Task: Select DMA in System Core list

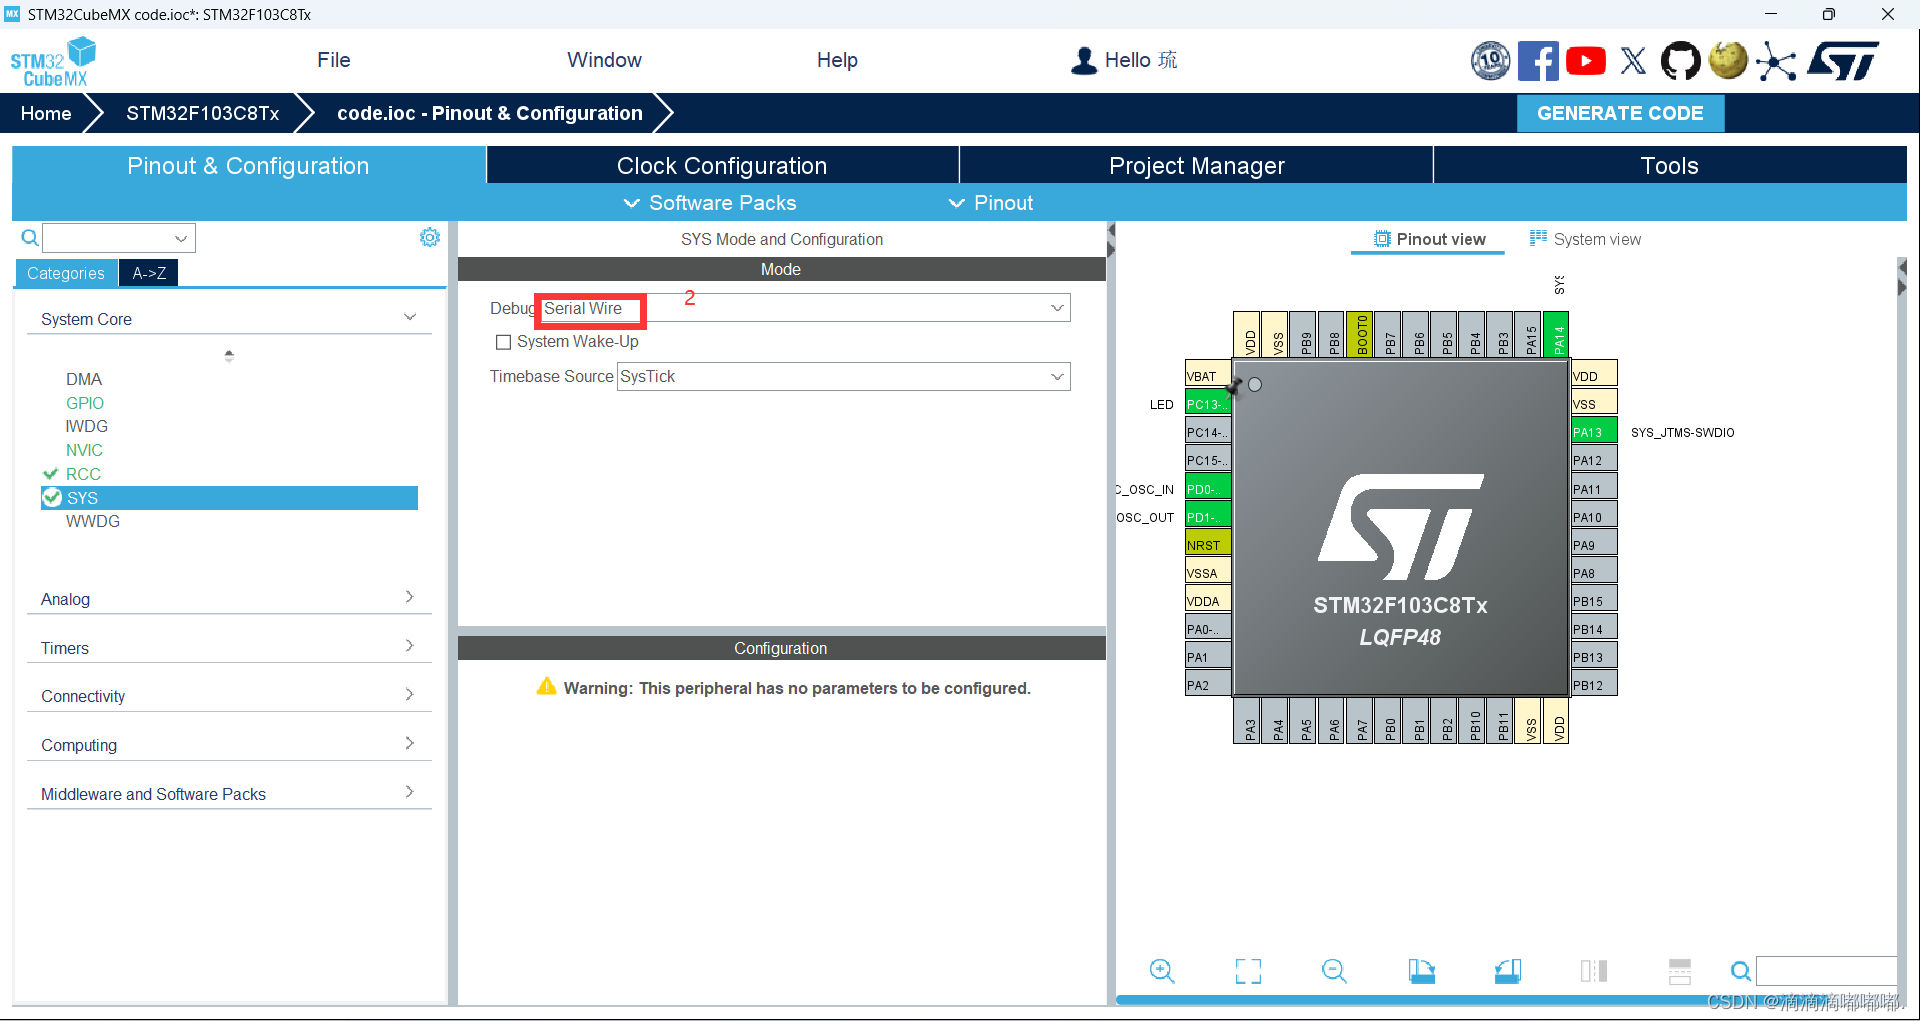Action: coord(84,379)
